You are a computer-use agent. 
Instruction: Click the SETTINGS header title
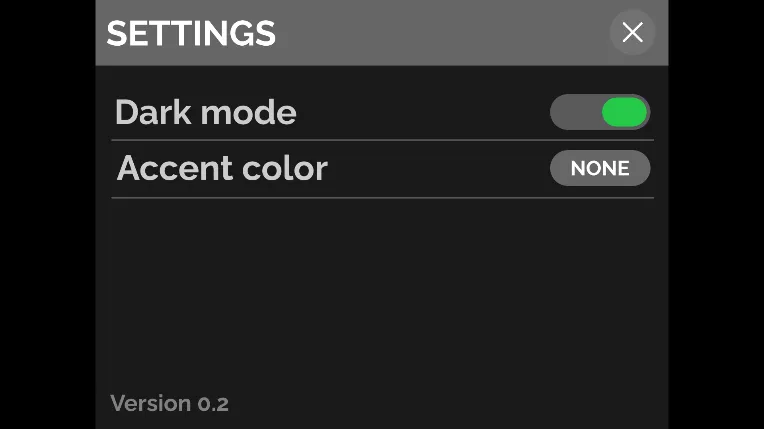click(191, 34)
